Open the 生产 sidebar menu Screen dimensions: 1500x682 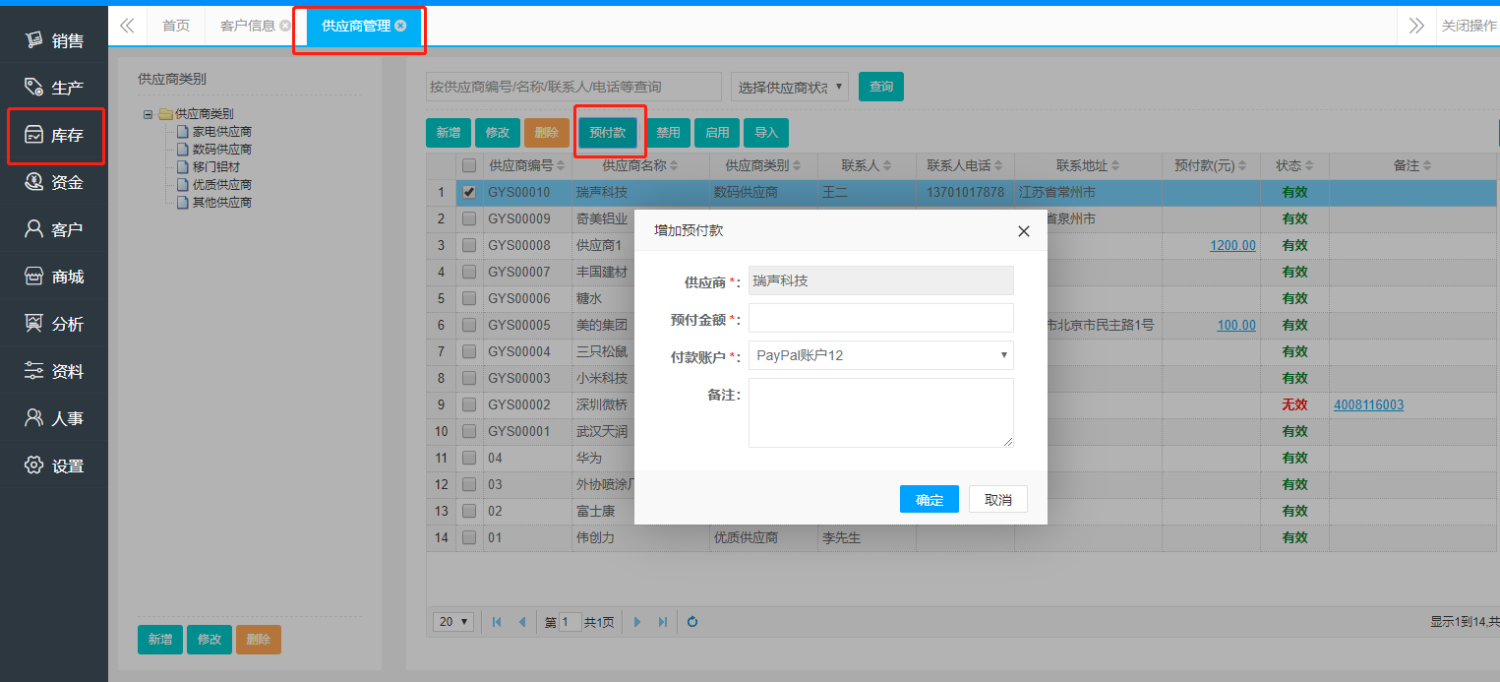tap(54, 88)
